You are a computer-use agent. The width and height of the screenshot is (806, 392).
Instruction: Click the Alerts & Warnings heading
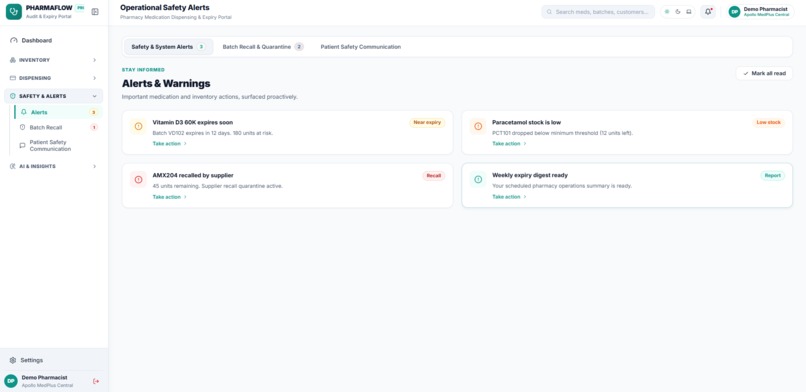point(166,84)
